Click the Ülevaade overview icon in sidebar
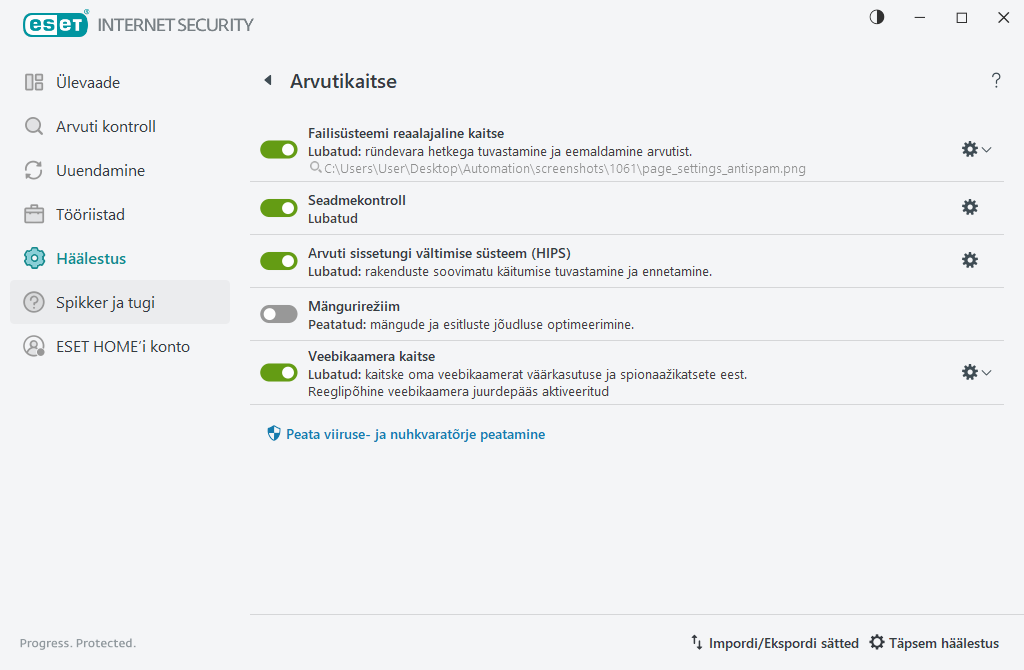The height and width of the screenshot is (670, 1024). (34, 83)
